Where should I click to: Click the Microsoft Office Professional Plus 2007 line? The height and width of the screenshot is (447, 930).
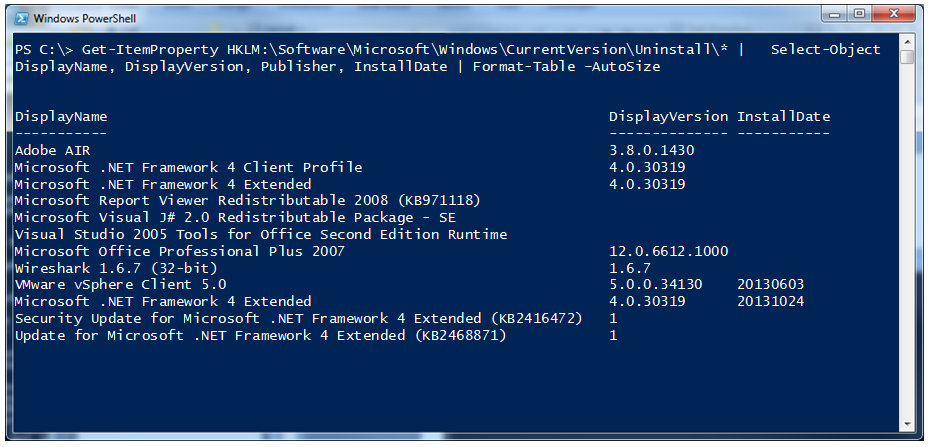179,251
